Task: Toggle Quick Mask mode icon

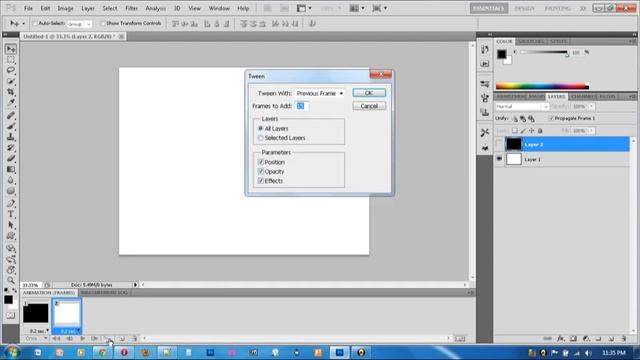Action: pyautogui.click(x=11, y=316)
